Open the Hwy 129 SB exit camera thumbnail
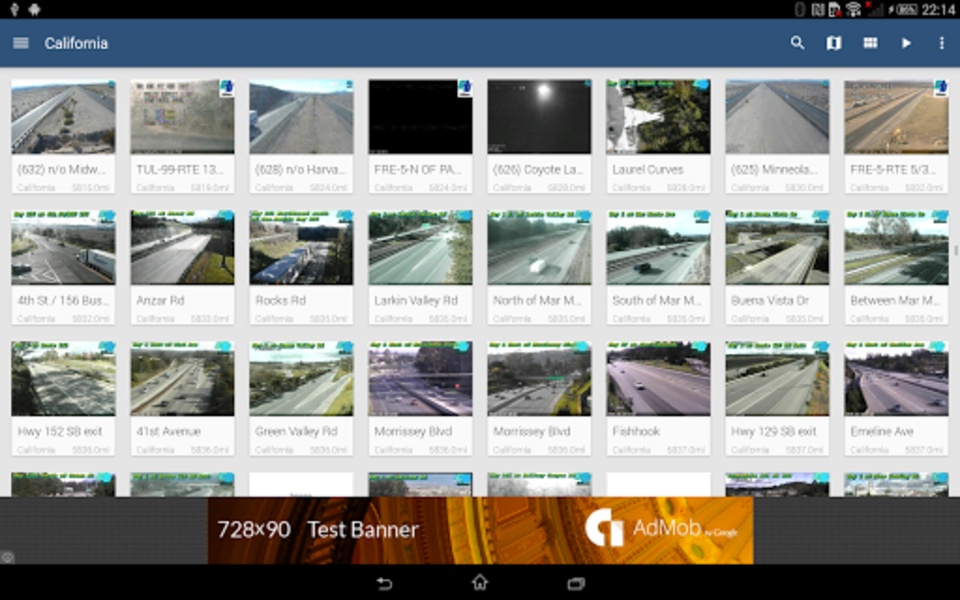This screenshot has height=600, width=960. tap(778, 378)
